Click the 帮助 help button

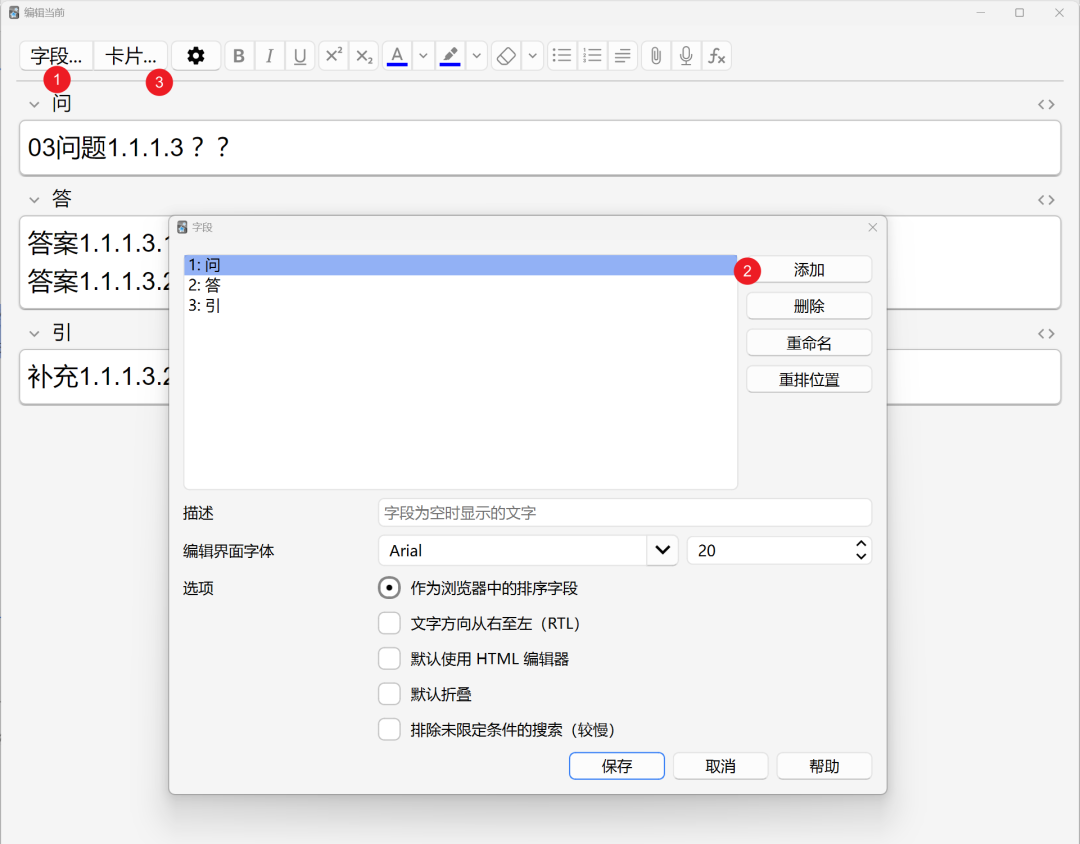(x=824, y=766)
